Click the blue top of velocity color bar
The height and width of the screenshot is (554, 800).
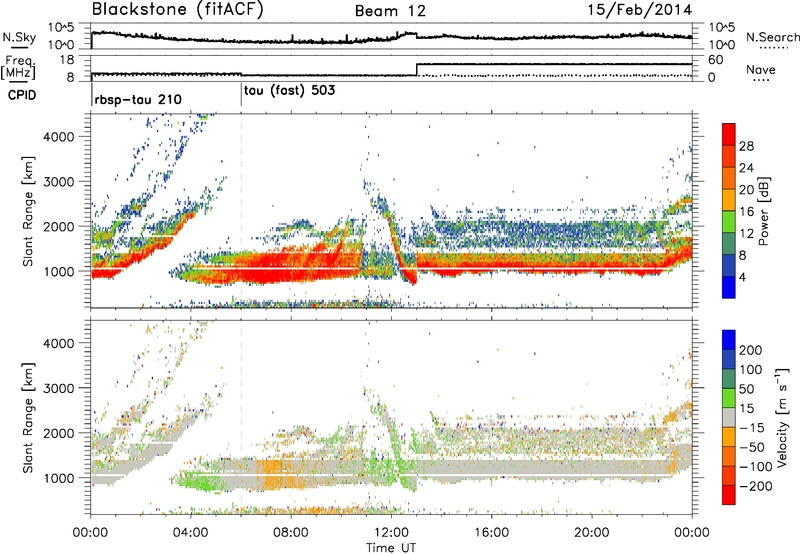(x=729, y=340)
